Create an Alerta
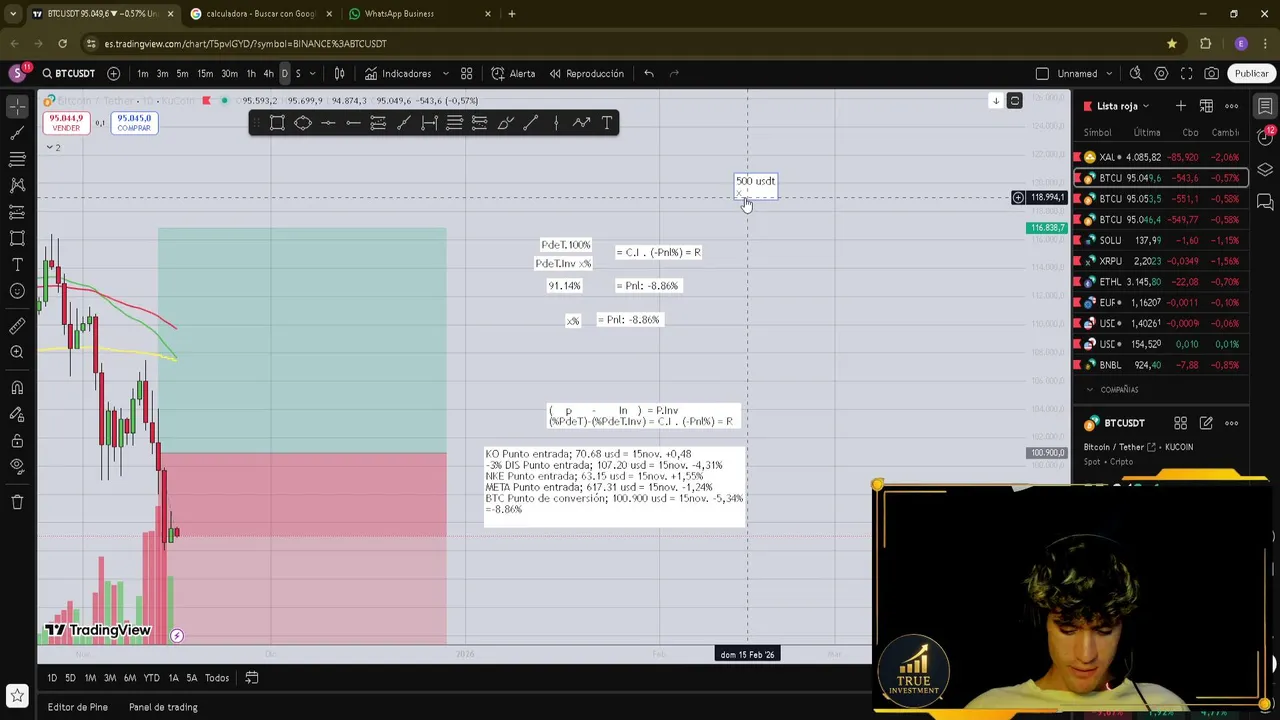 [x=513, y=73]
